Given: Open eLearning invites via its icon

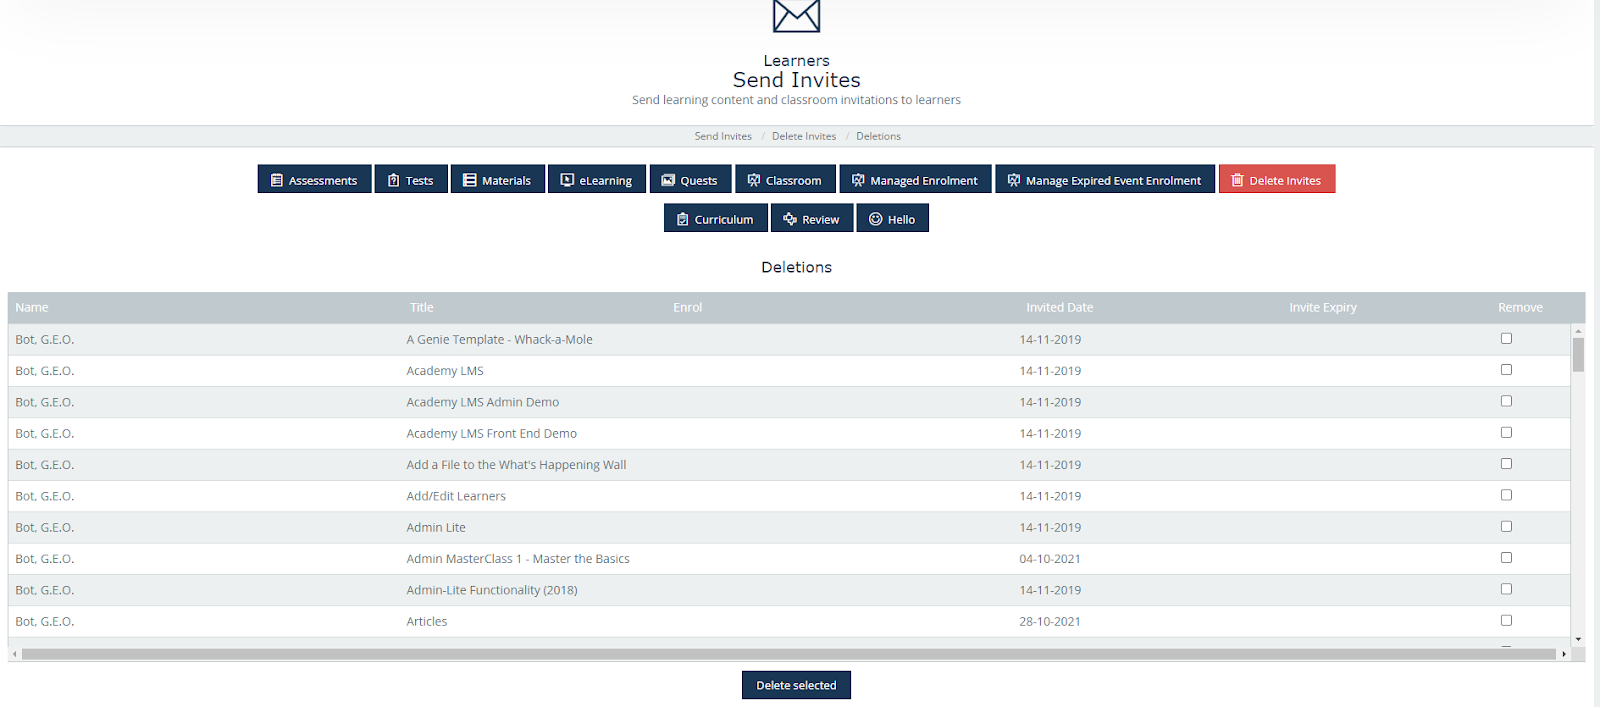Looking at the screenshot, I should click(567, 180).
